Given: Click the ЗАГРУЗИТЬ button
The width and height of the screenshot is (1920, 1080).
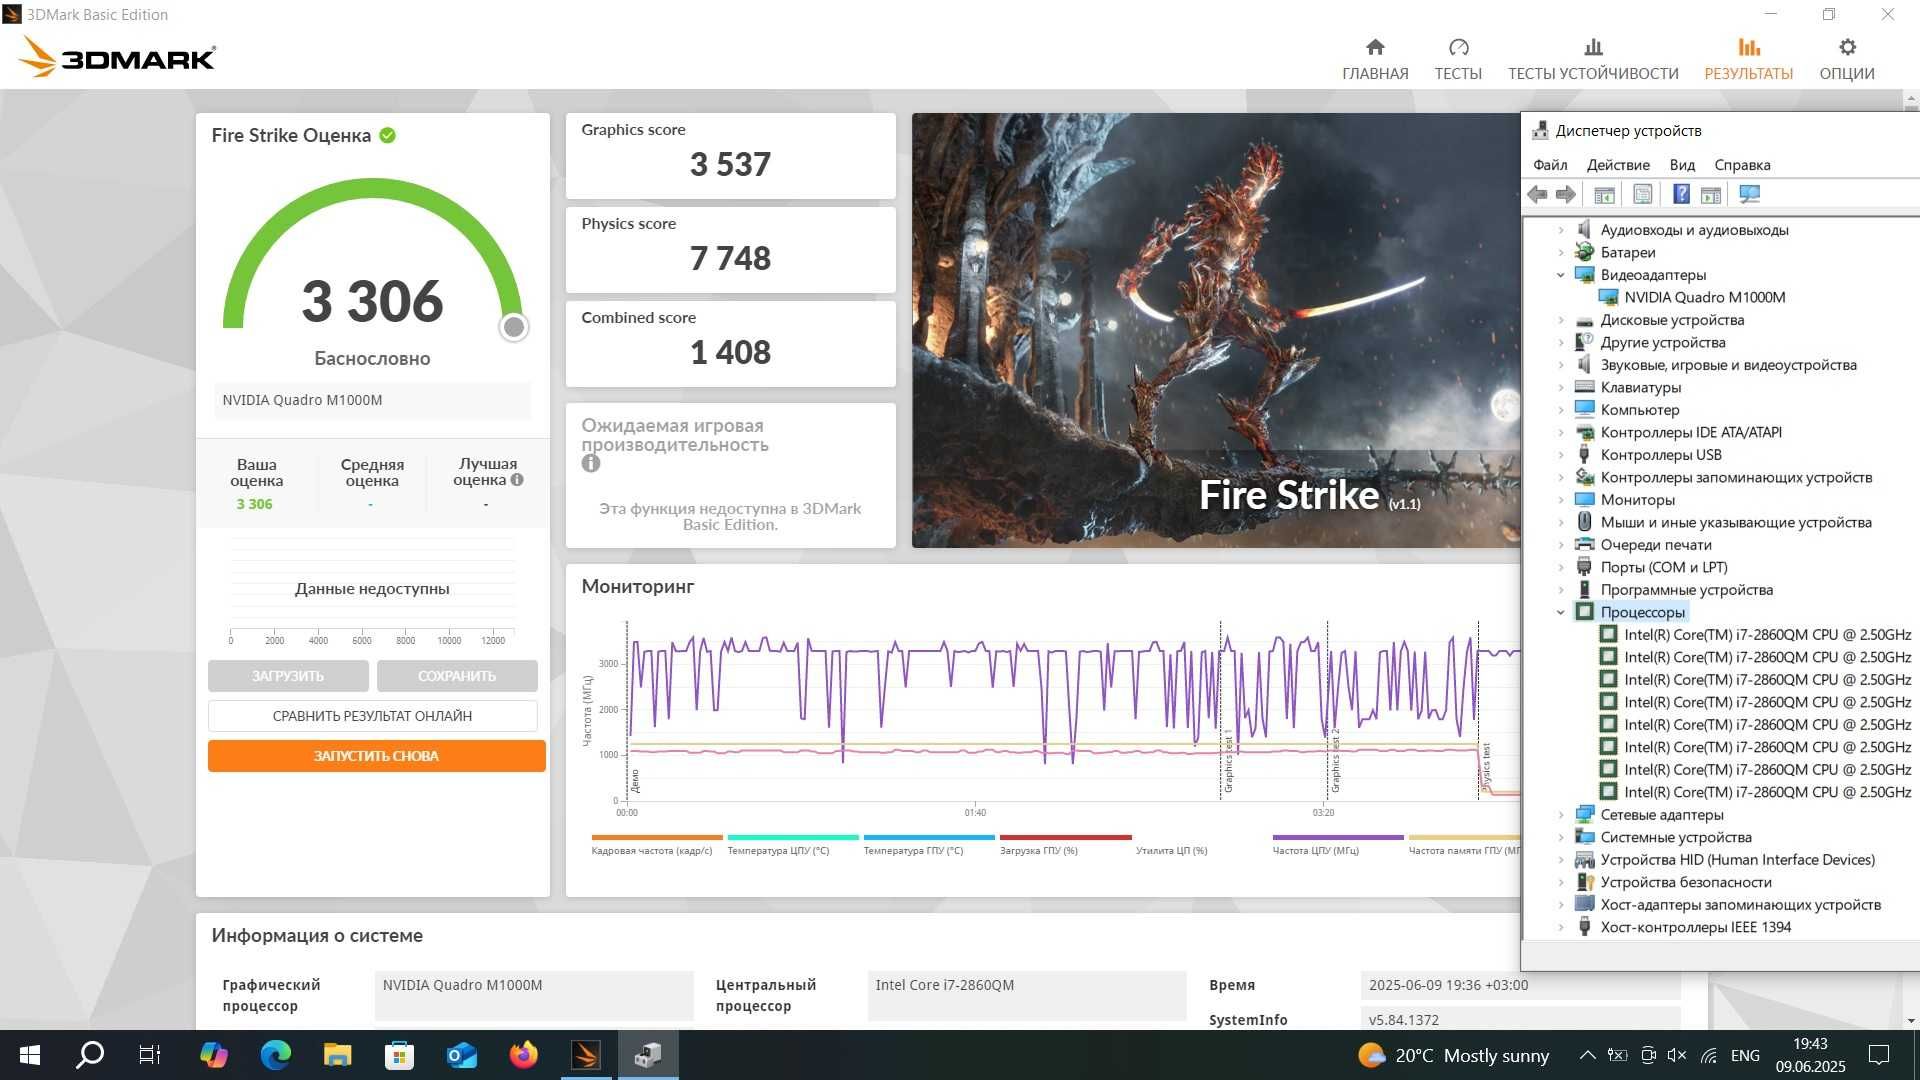Looking at the screenshot, I should point(288,676).
